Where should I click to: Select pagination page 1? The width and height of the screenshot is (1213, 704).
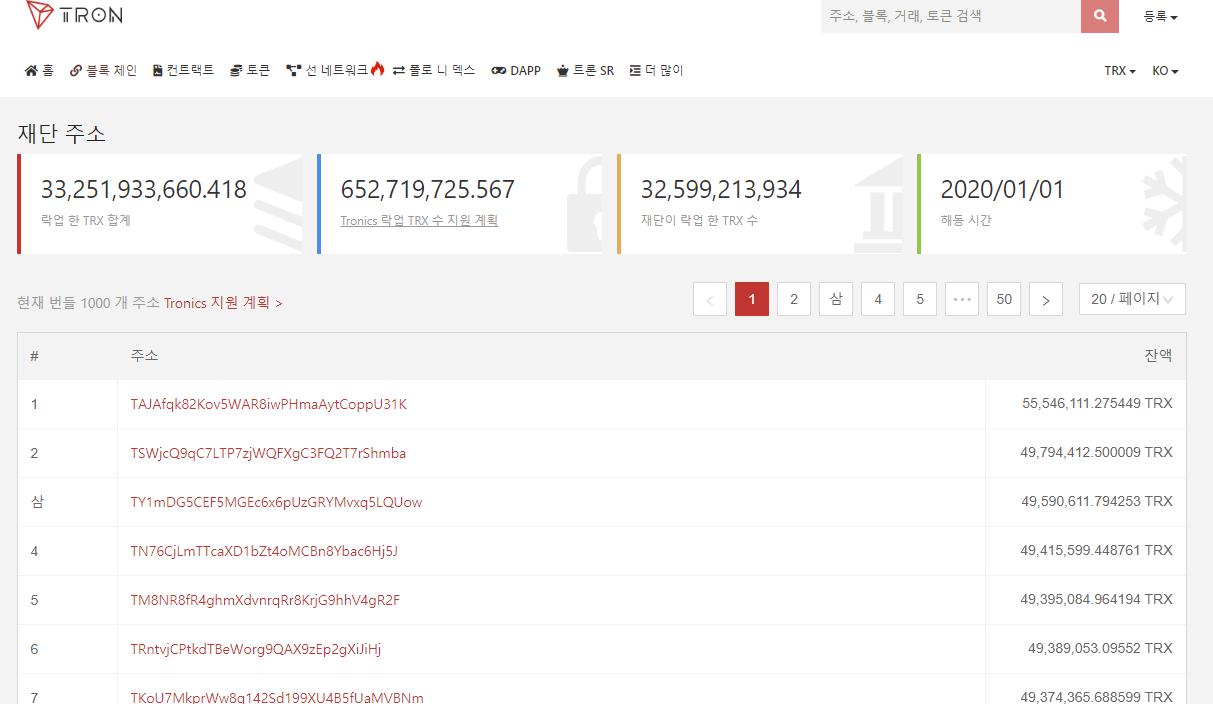[752, 299]
